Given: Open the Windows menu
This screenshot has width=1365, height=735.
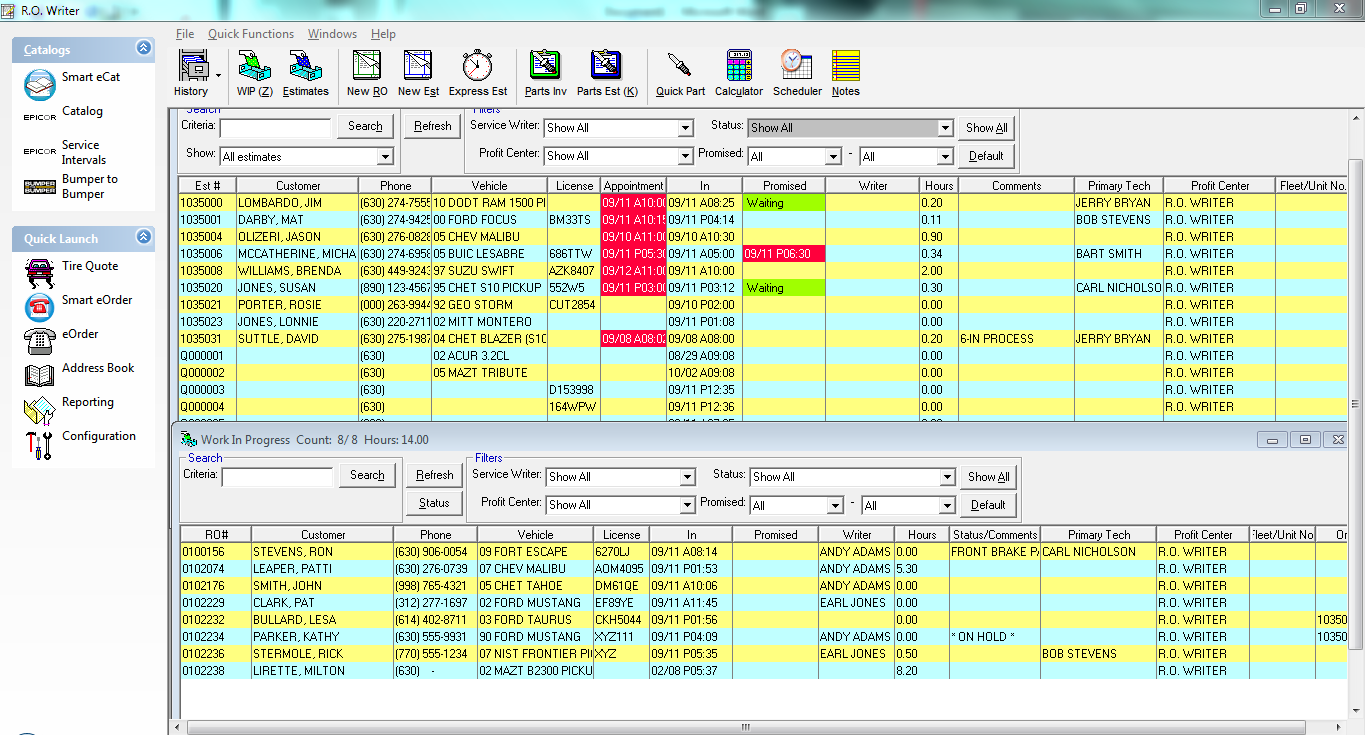Looking at the screenshot, I should [332, 34].
